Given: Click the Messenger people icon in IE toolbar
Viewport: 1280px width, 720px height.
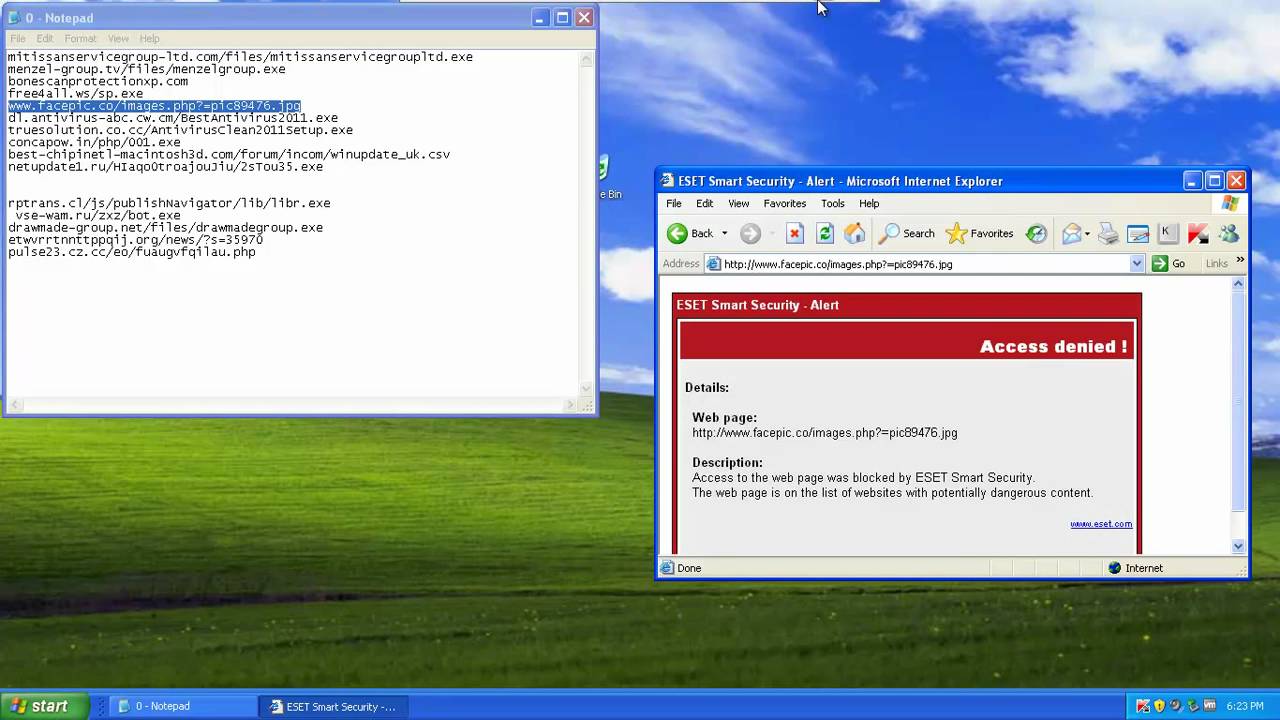Looking at the screenshot, I should [x=1229, y=234].
